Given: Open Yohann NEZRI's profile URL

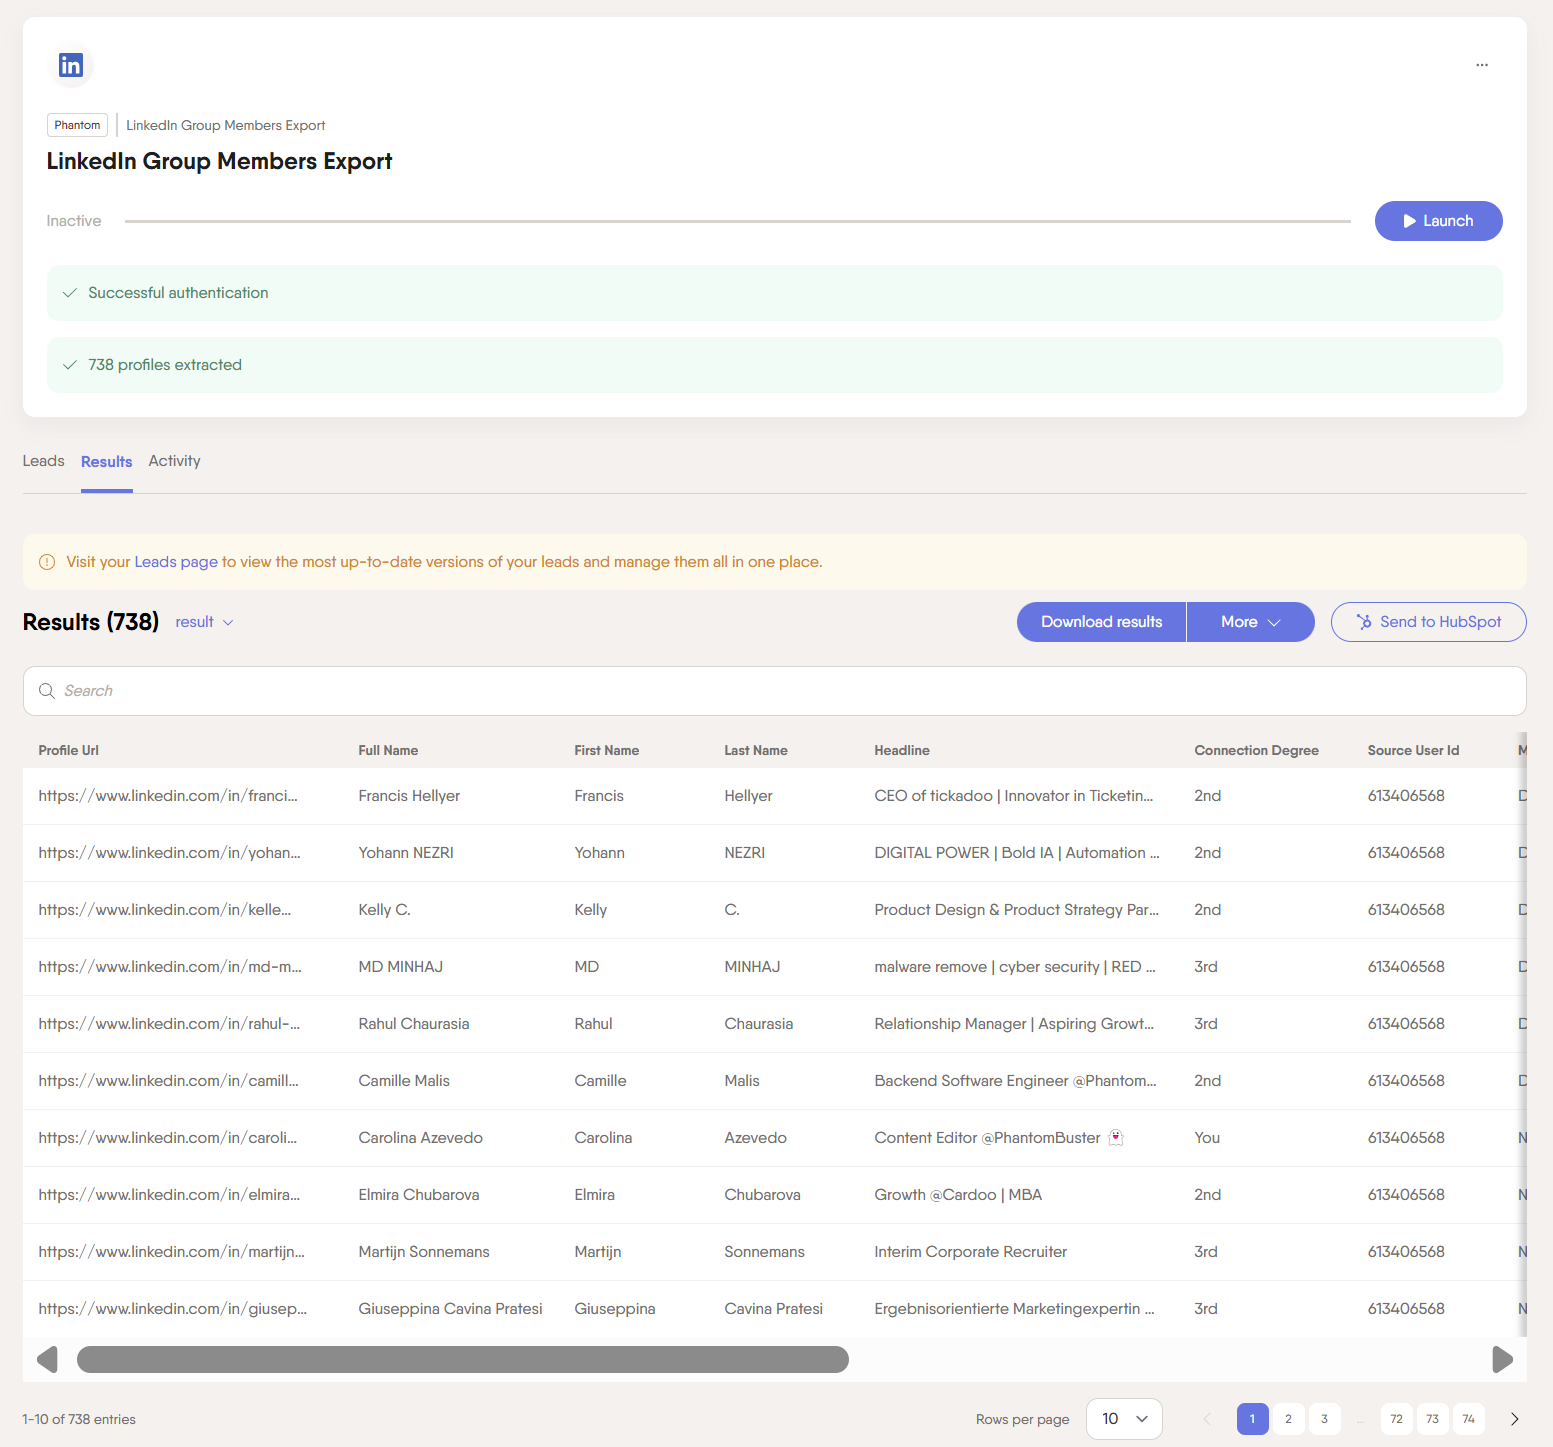Looking at the screenshot, I should coord(169,853).
